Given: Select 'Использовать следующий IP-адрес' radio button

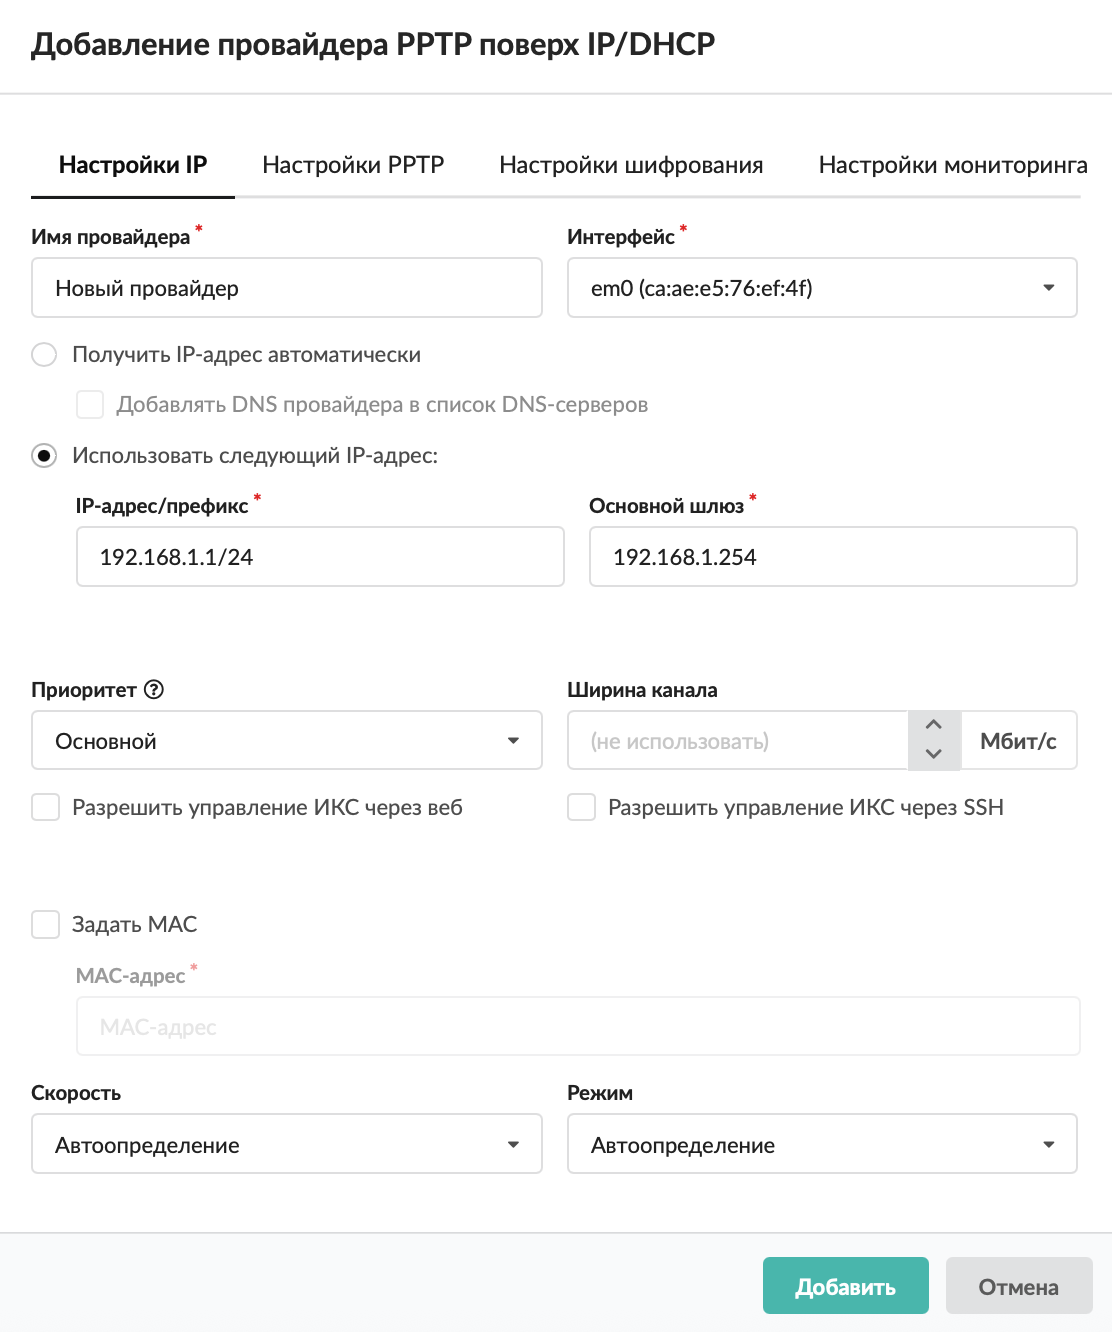Looking at the screenshot, I should coord(44,456).
